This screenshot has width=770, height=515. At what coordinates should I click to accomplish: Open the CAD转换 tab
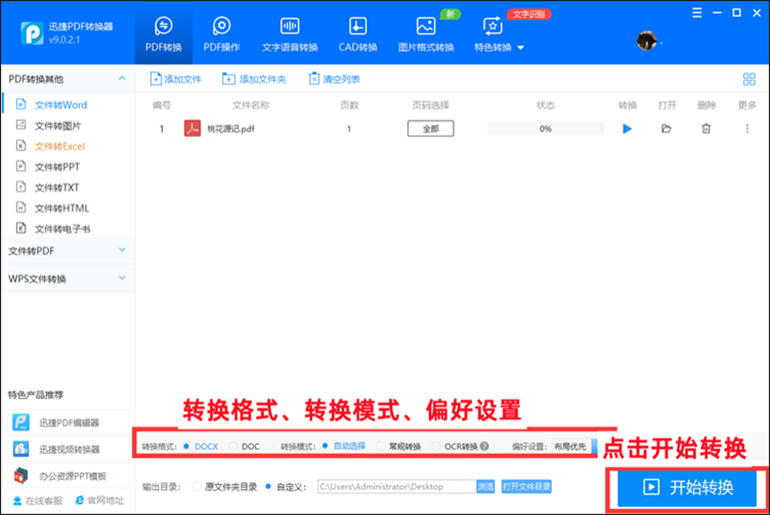coord(358,34)
